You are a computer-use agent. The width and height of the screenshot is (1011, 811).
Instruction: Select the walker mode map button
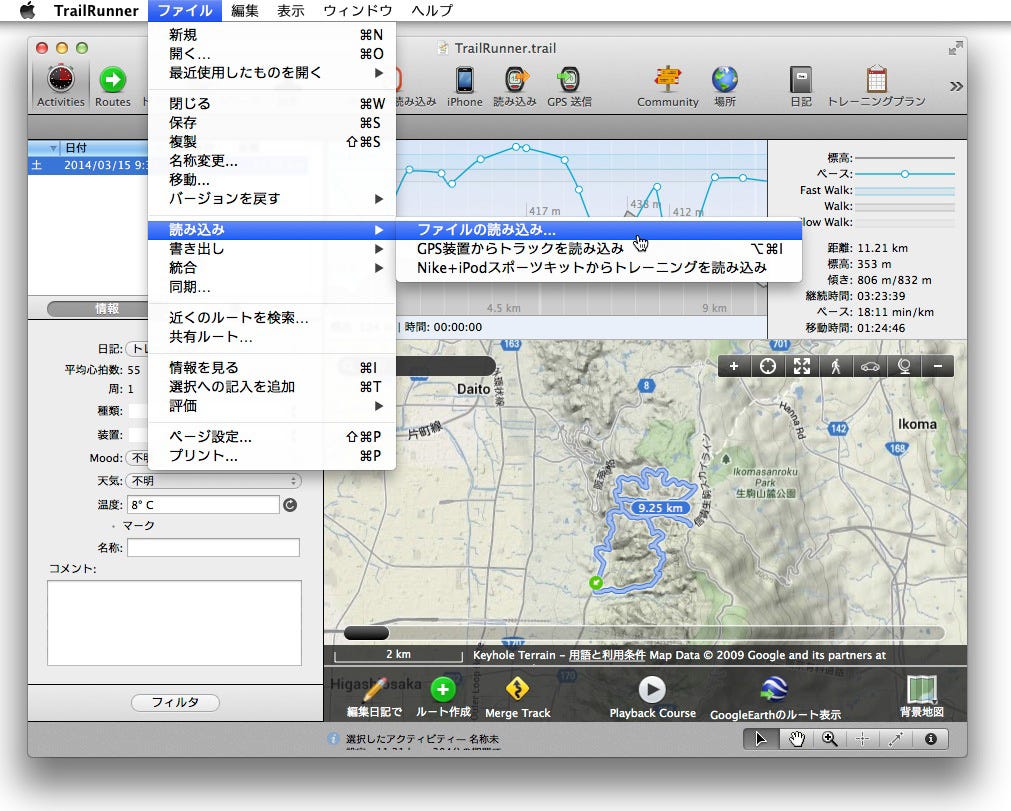pos(836,367)
